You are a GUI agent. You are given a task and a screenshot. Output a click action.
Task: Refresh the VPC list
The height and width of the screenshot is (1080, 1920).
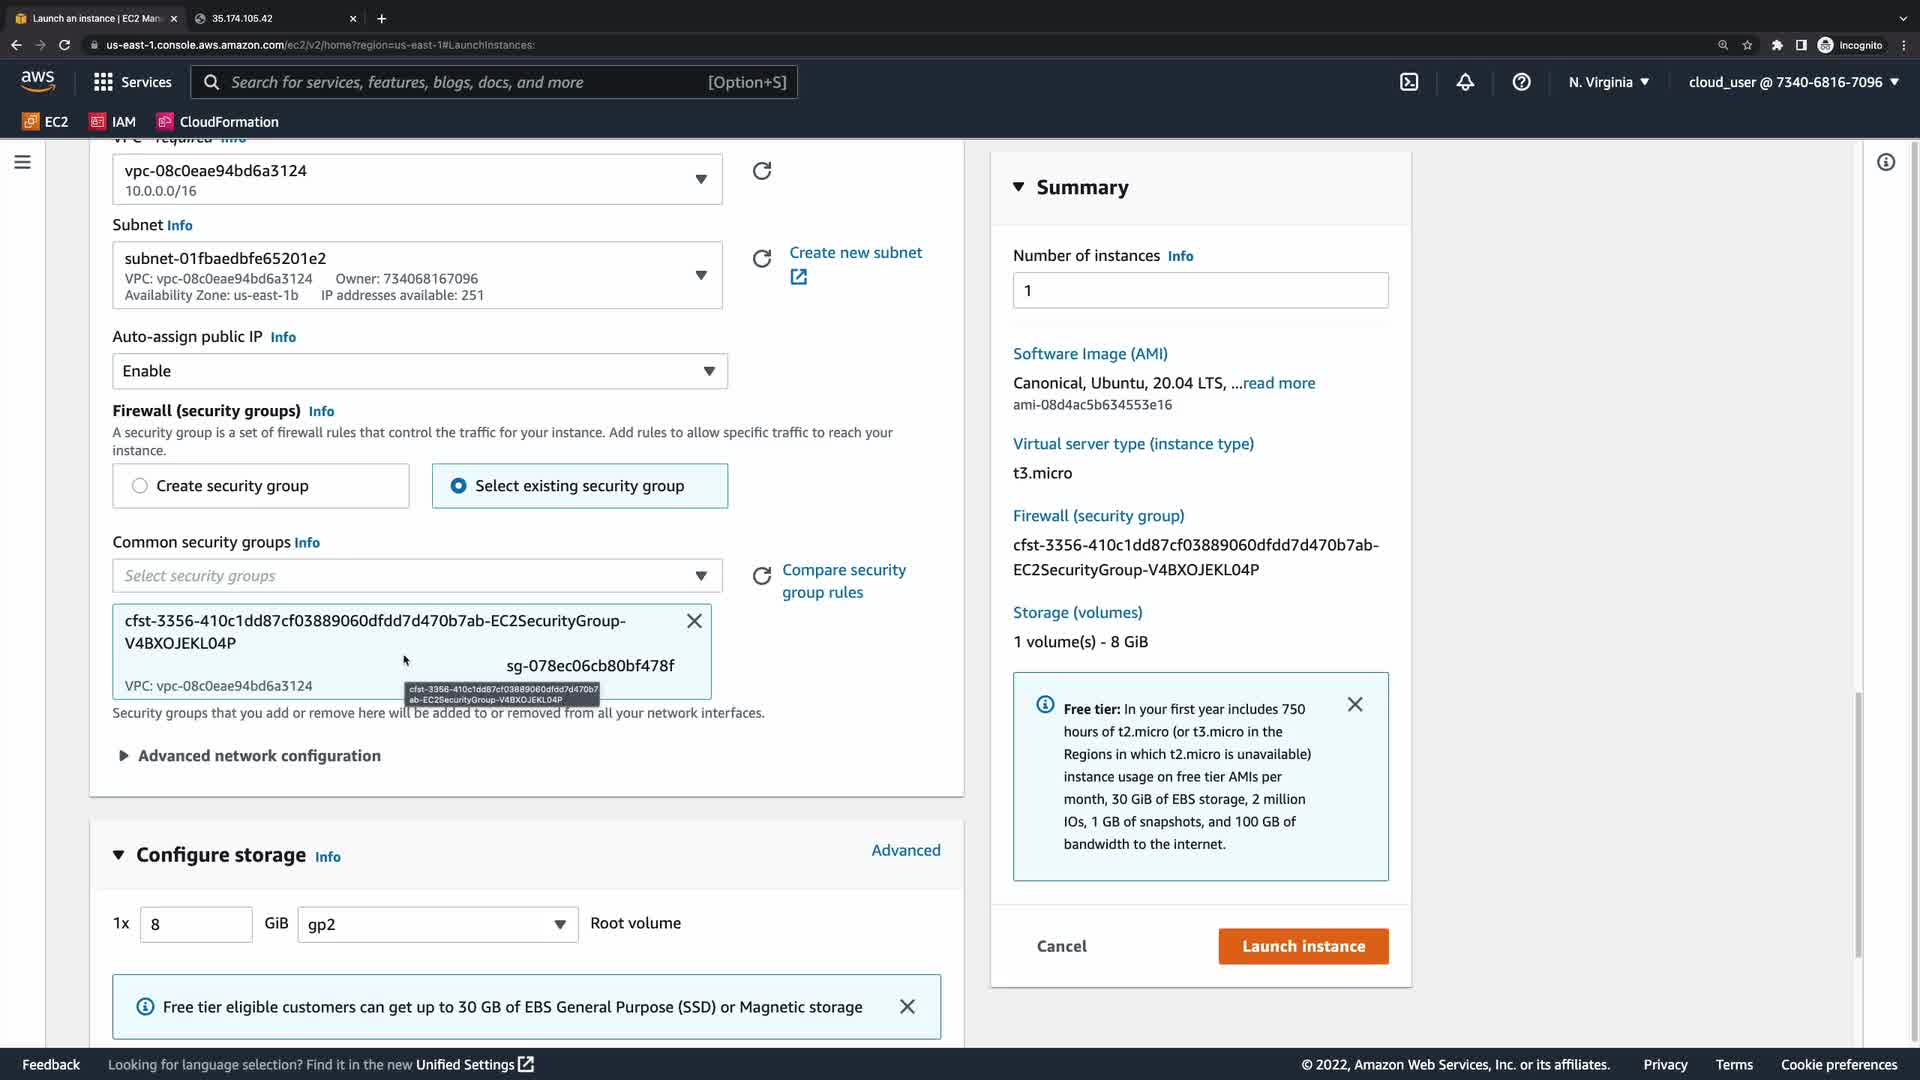(762, 171)
